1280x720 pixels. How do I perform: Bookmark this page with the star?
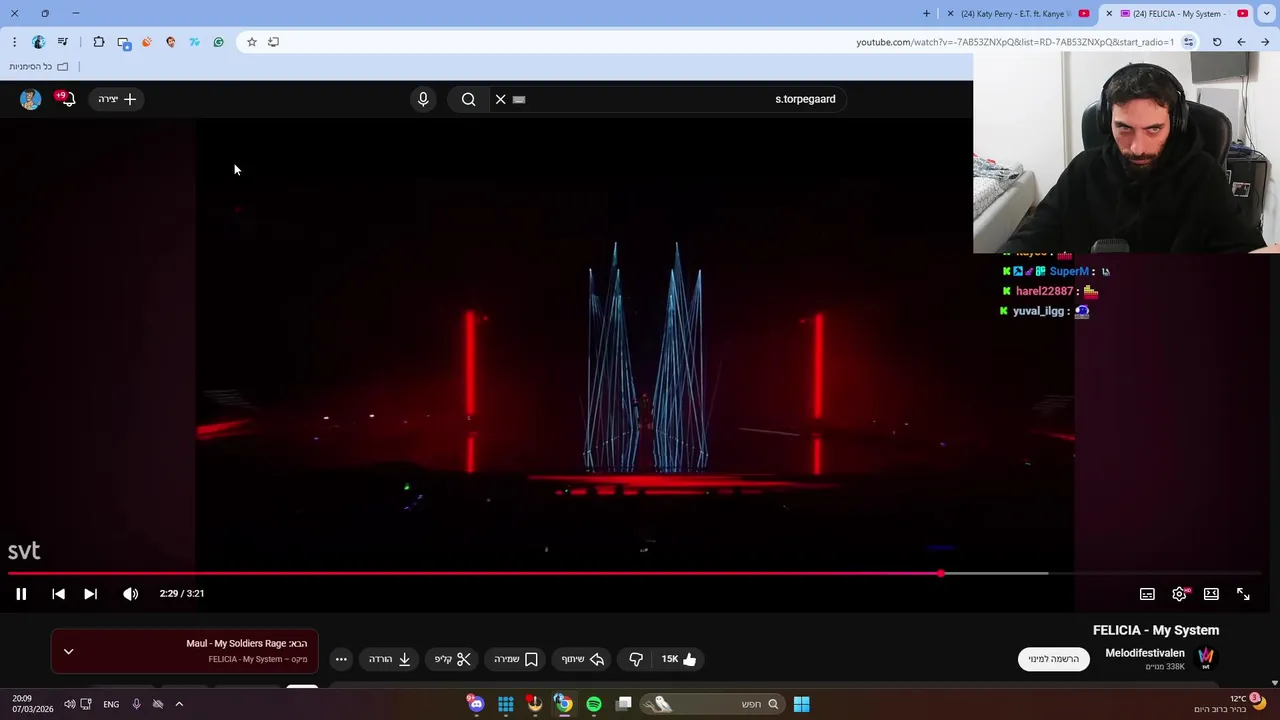tap(252, 42)
